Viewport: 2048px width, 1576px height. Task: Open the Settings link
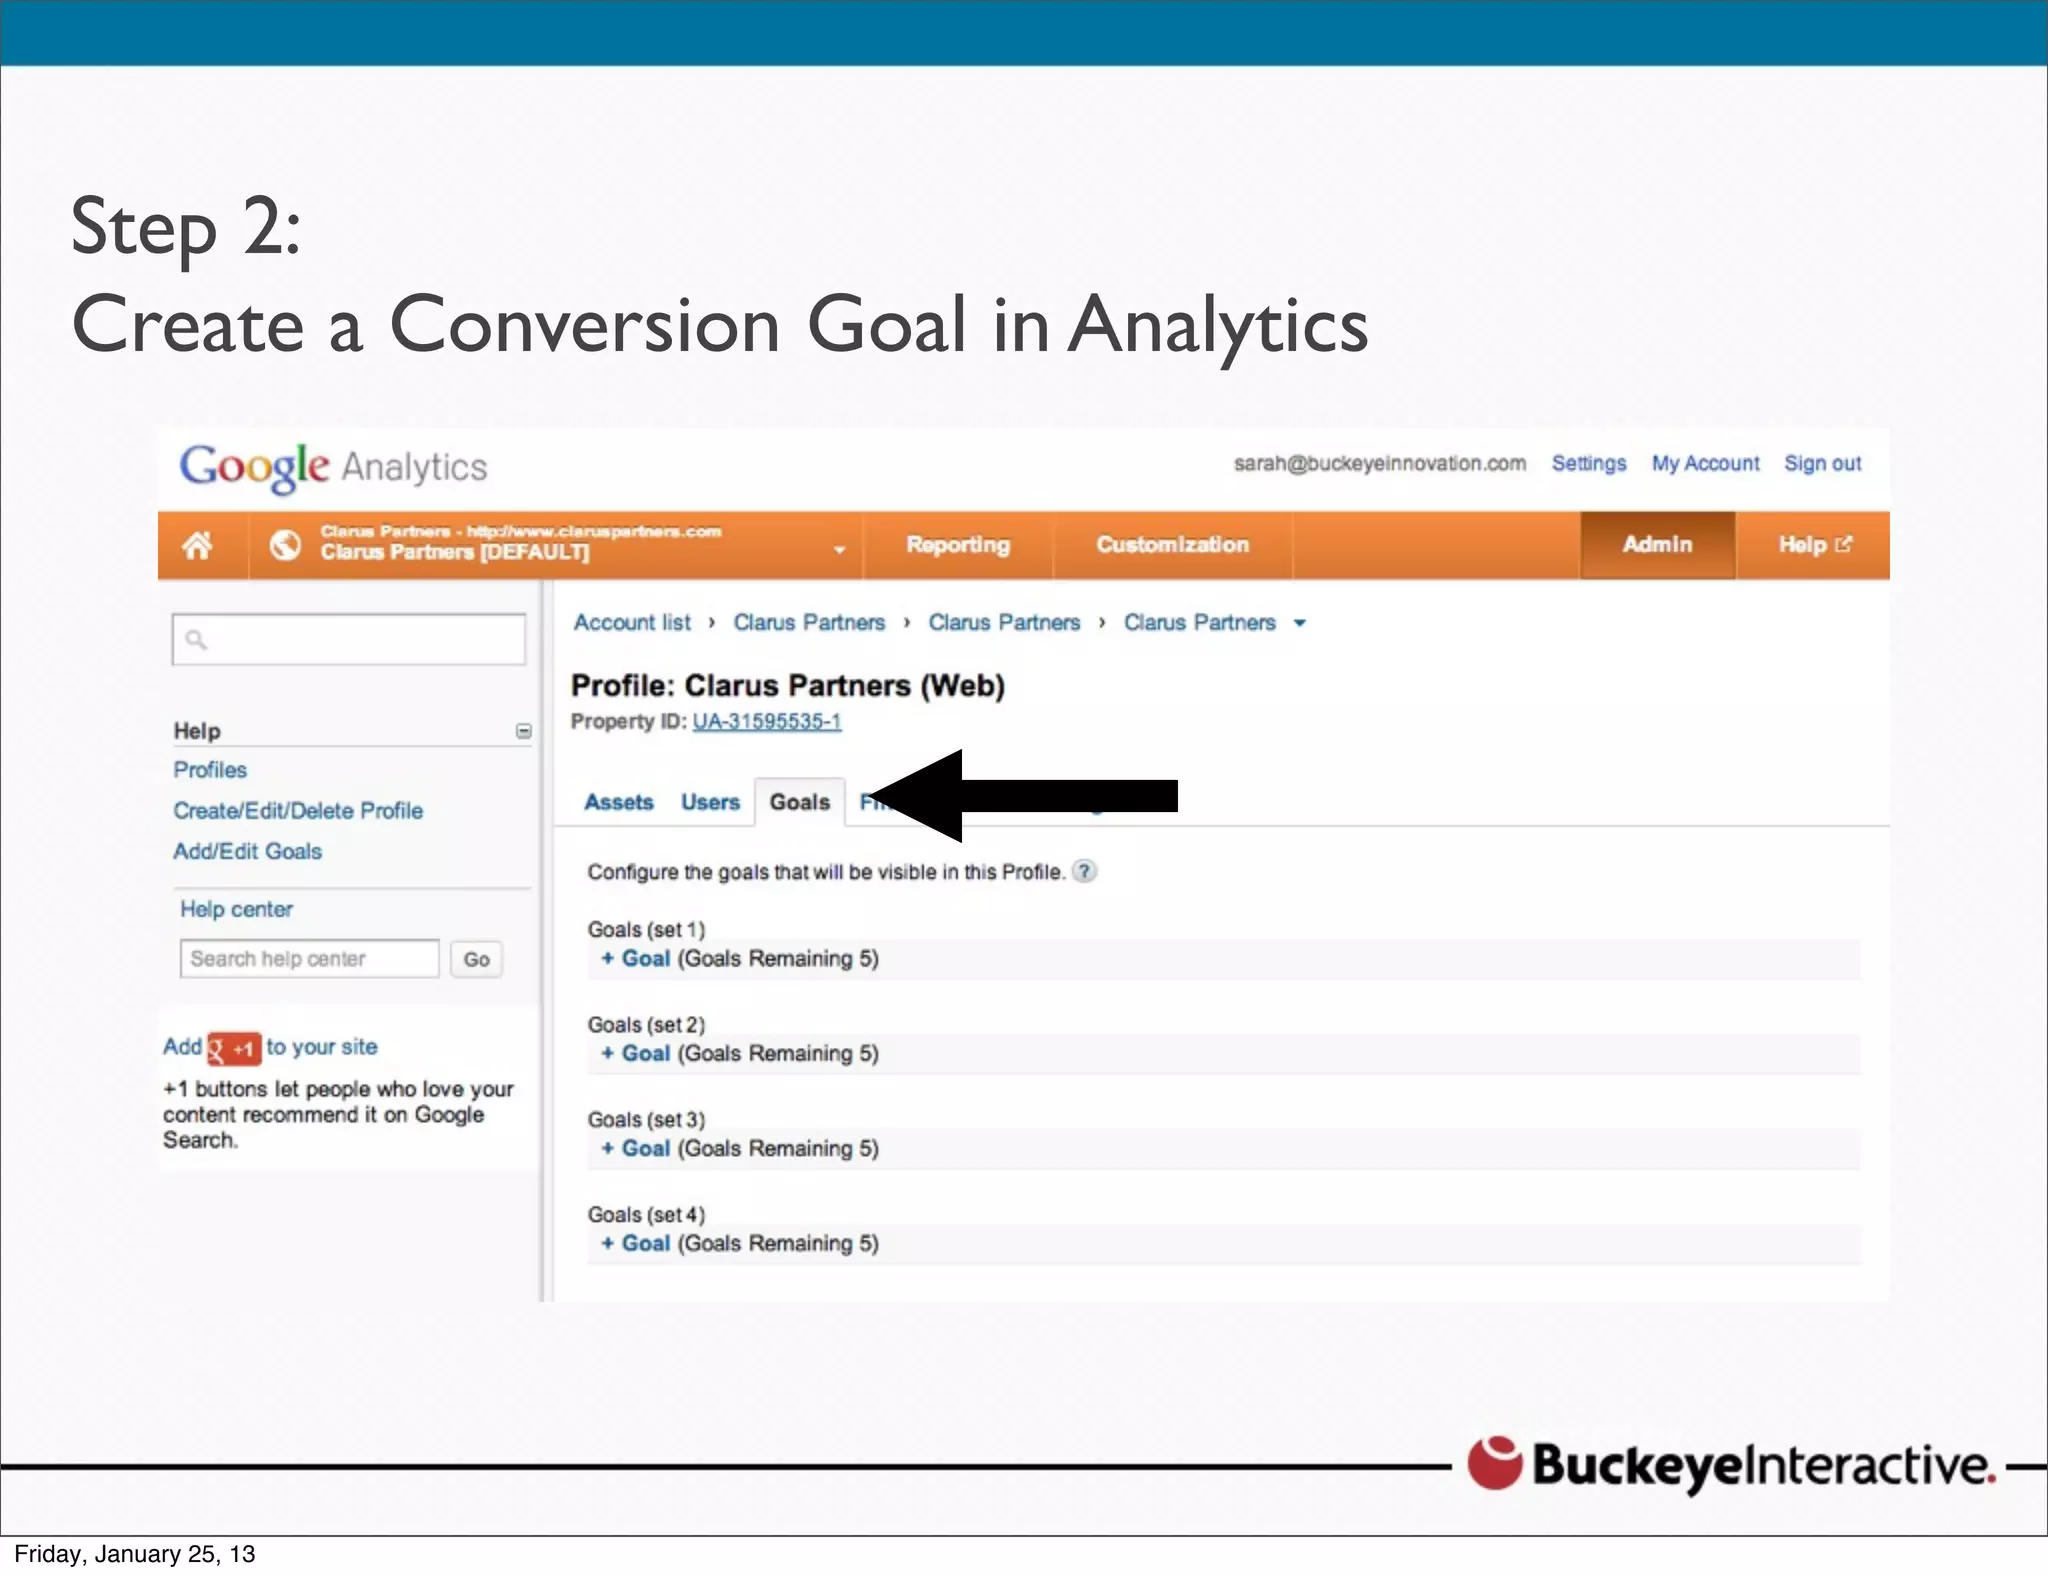(x=1588, y=463)
